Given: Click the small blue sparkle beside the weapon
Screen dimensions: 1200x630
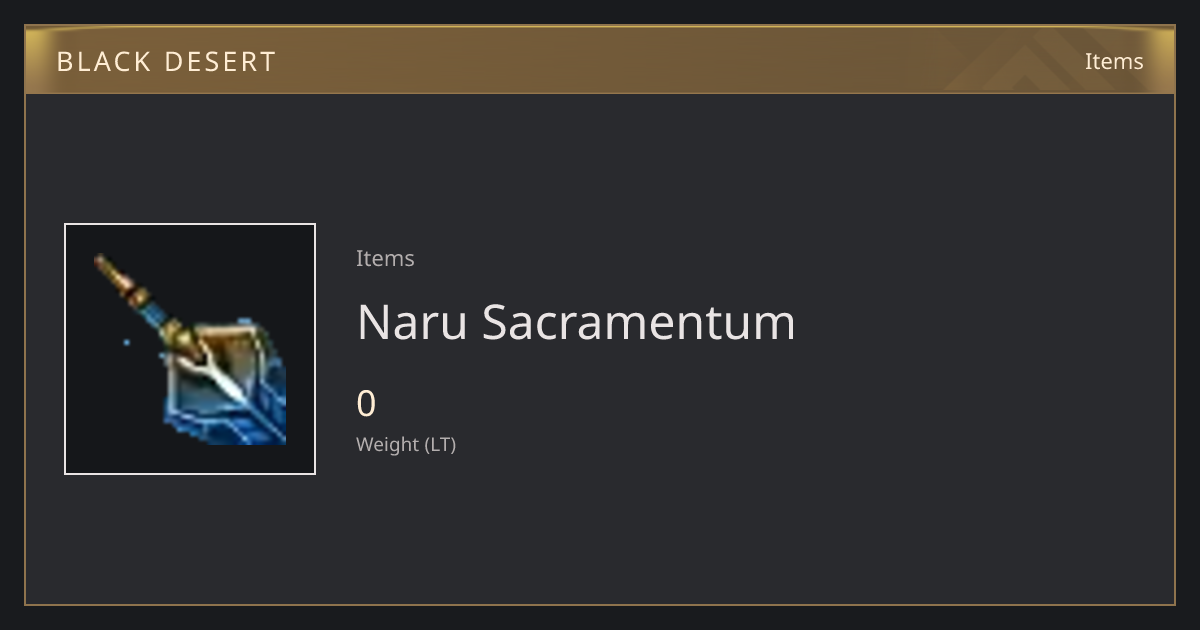Looking at the screenshot, I should [x=126, y=342].
